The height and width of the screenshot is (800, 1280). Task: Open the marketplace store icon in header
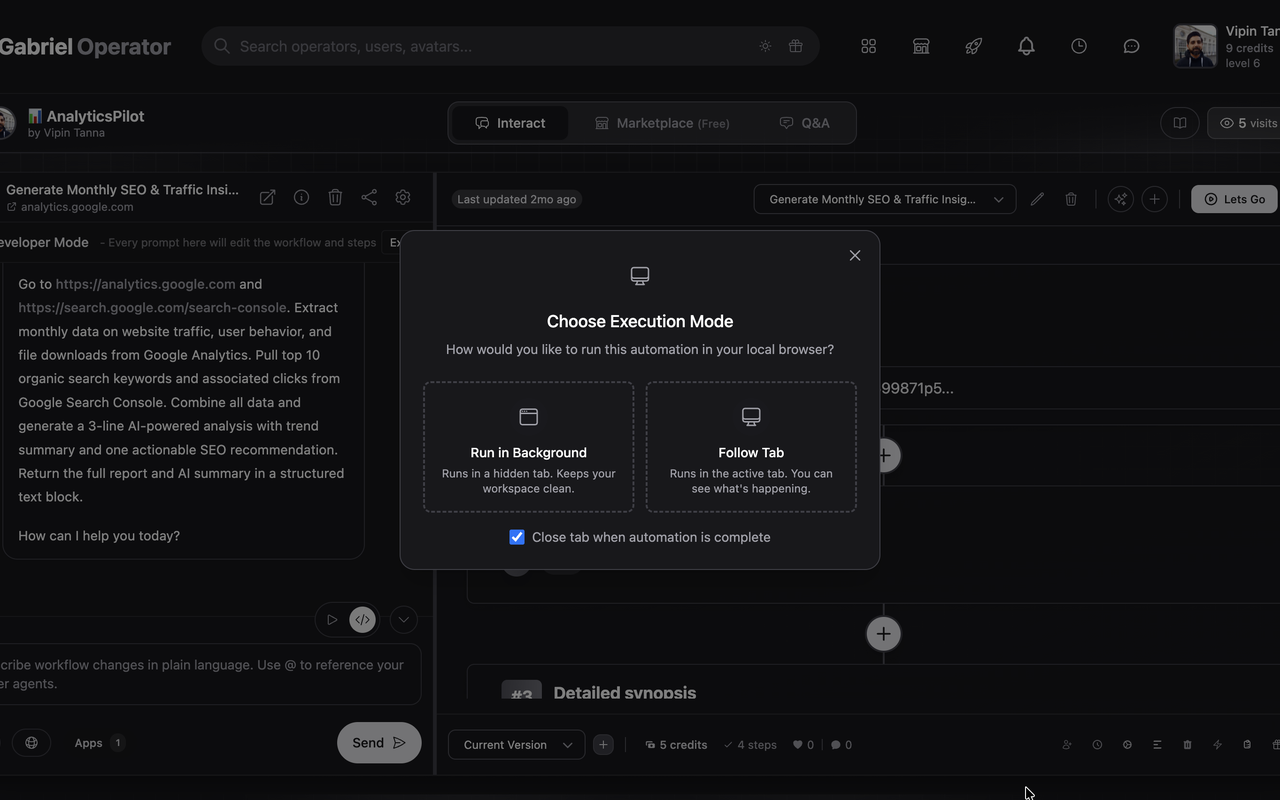tap(921, 46)
